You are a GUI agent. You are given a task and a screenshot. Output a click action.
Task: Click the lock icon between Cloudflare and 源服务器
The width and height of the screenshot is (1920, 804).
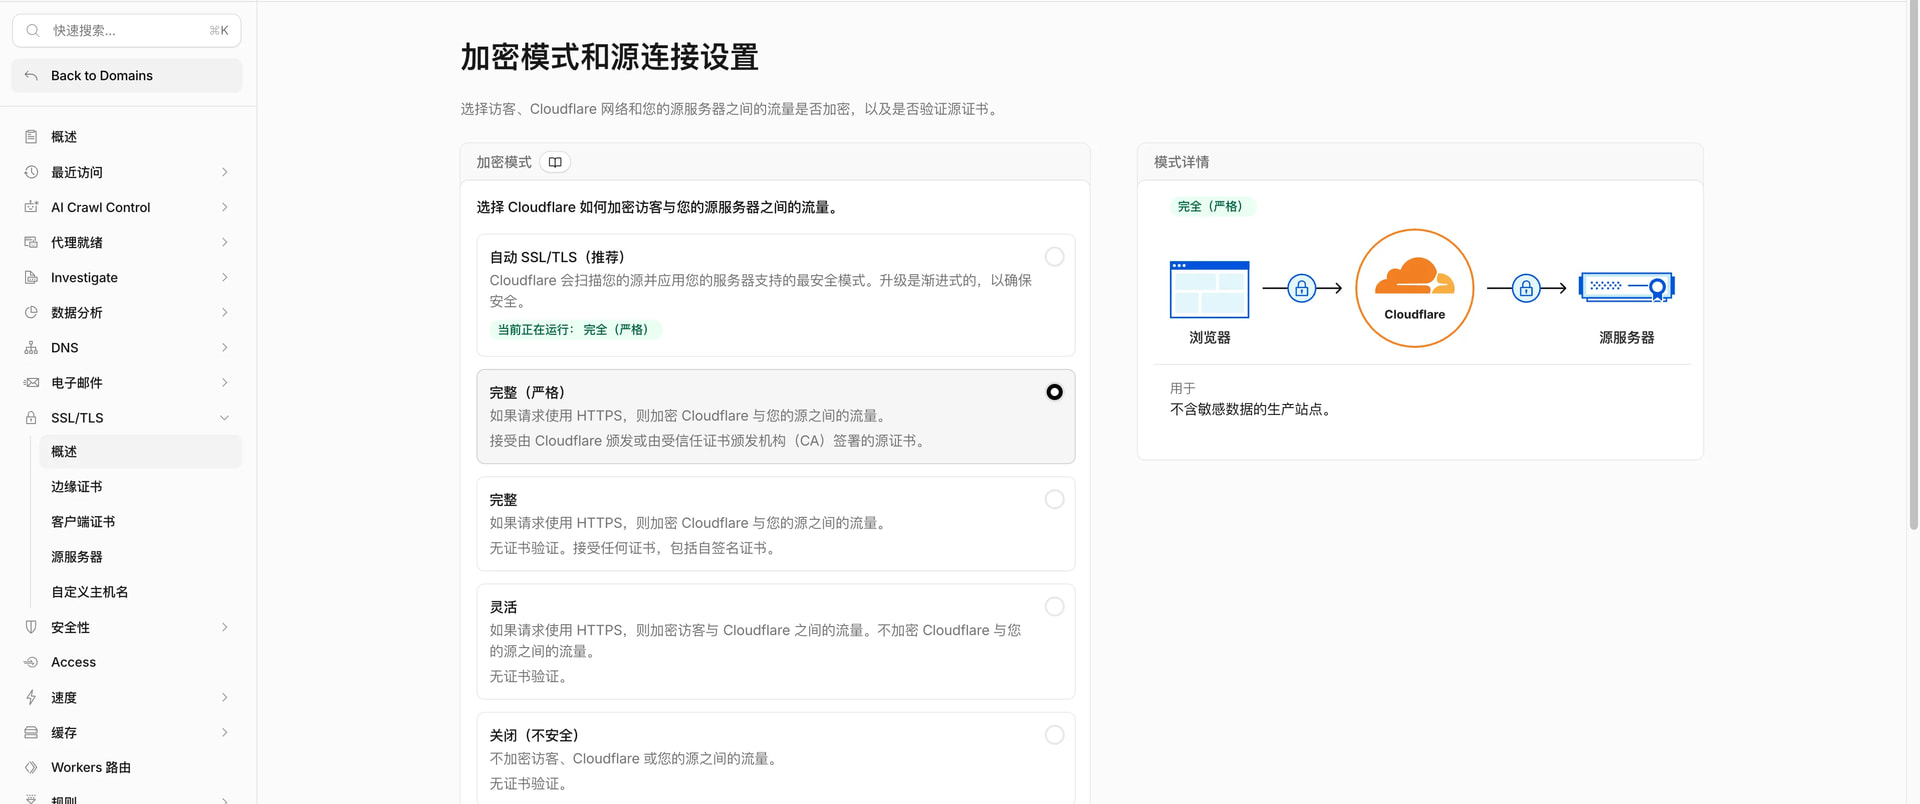(1526, 288)
